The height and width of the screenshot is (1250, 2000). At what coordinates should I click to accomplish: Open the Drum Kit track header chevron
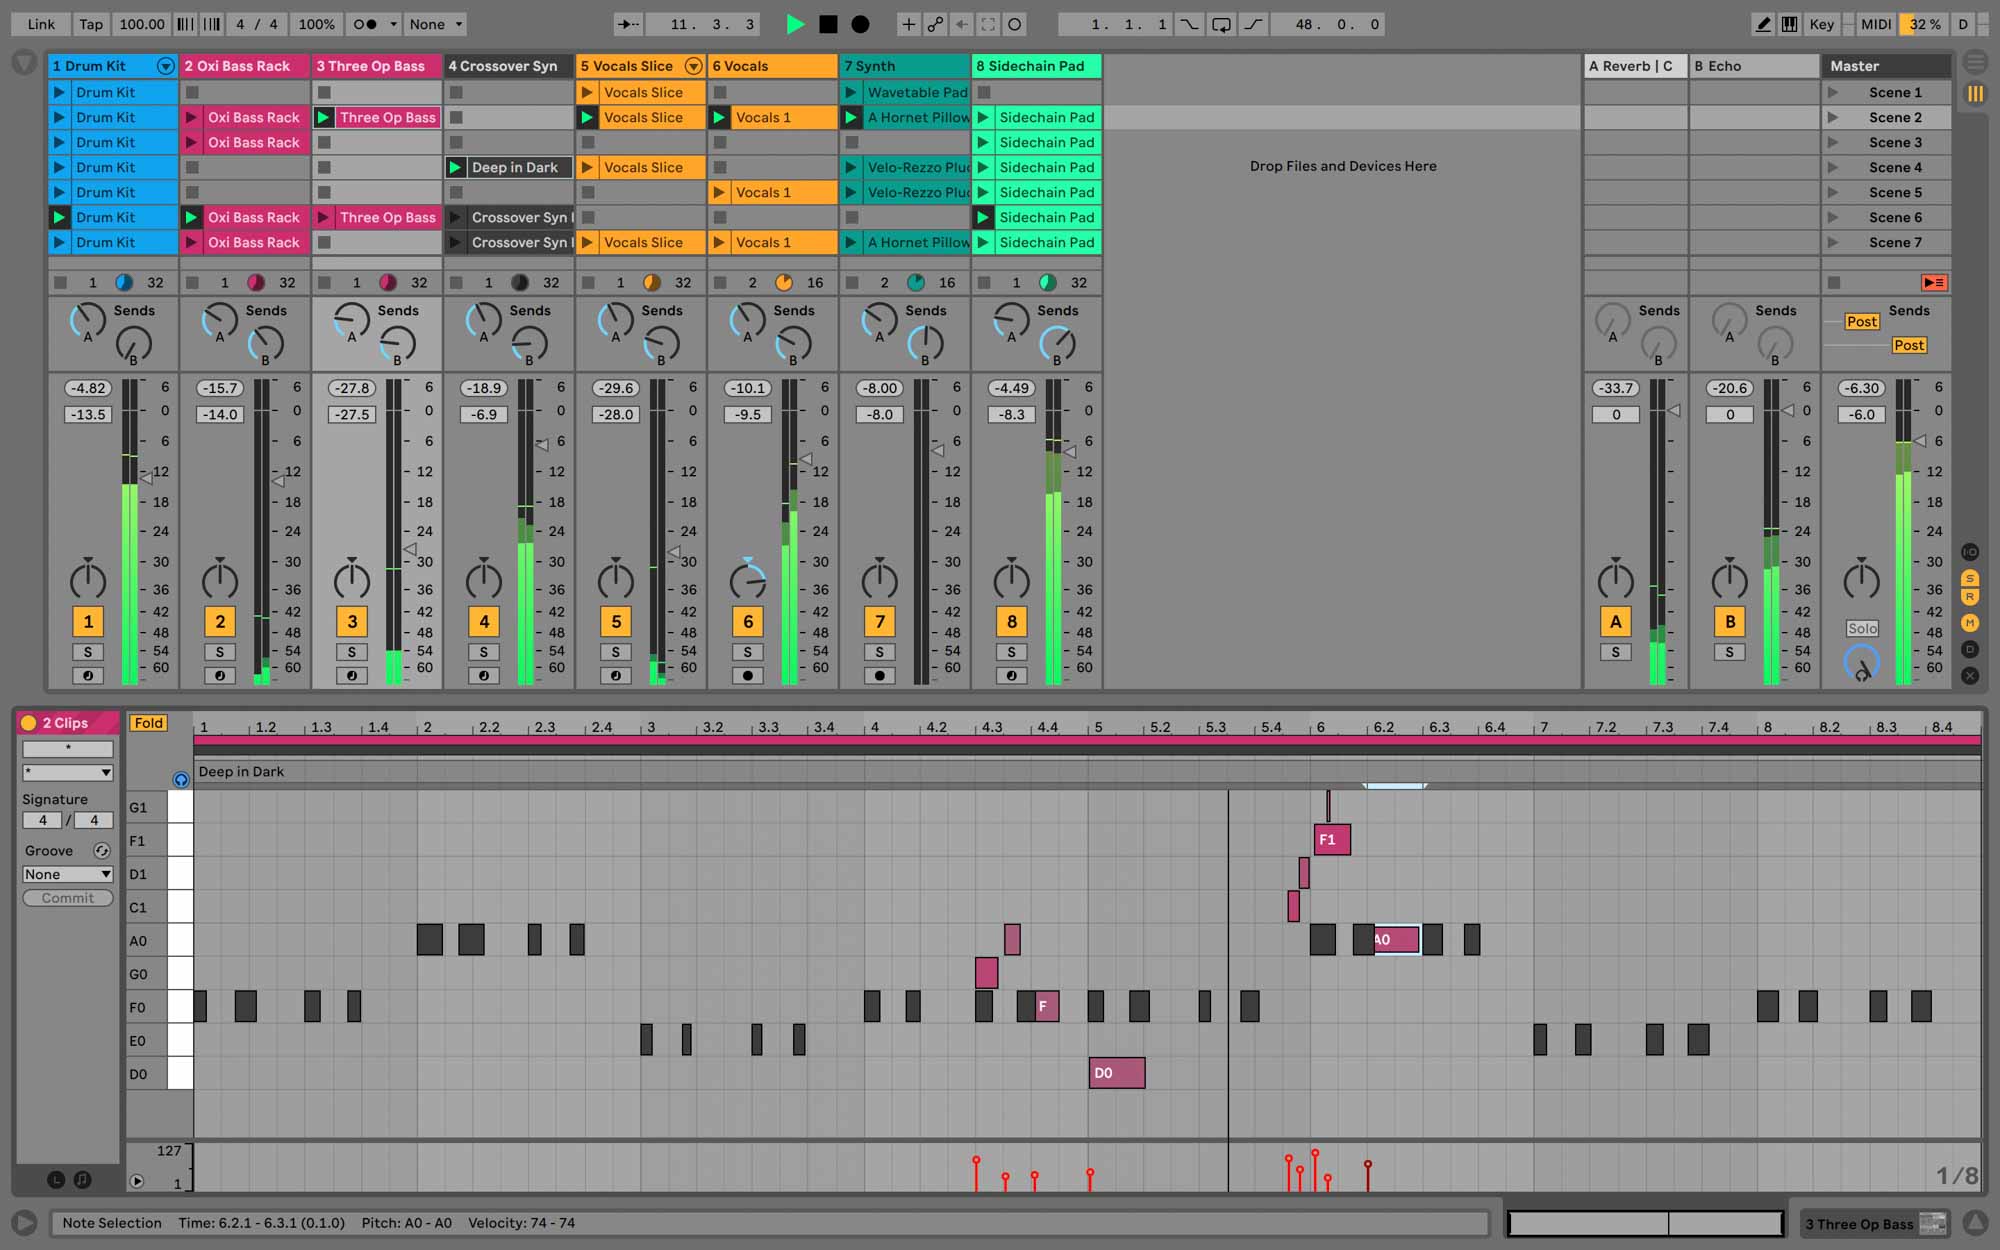pos(166,65)
